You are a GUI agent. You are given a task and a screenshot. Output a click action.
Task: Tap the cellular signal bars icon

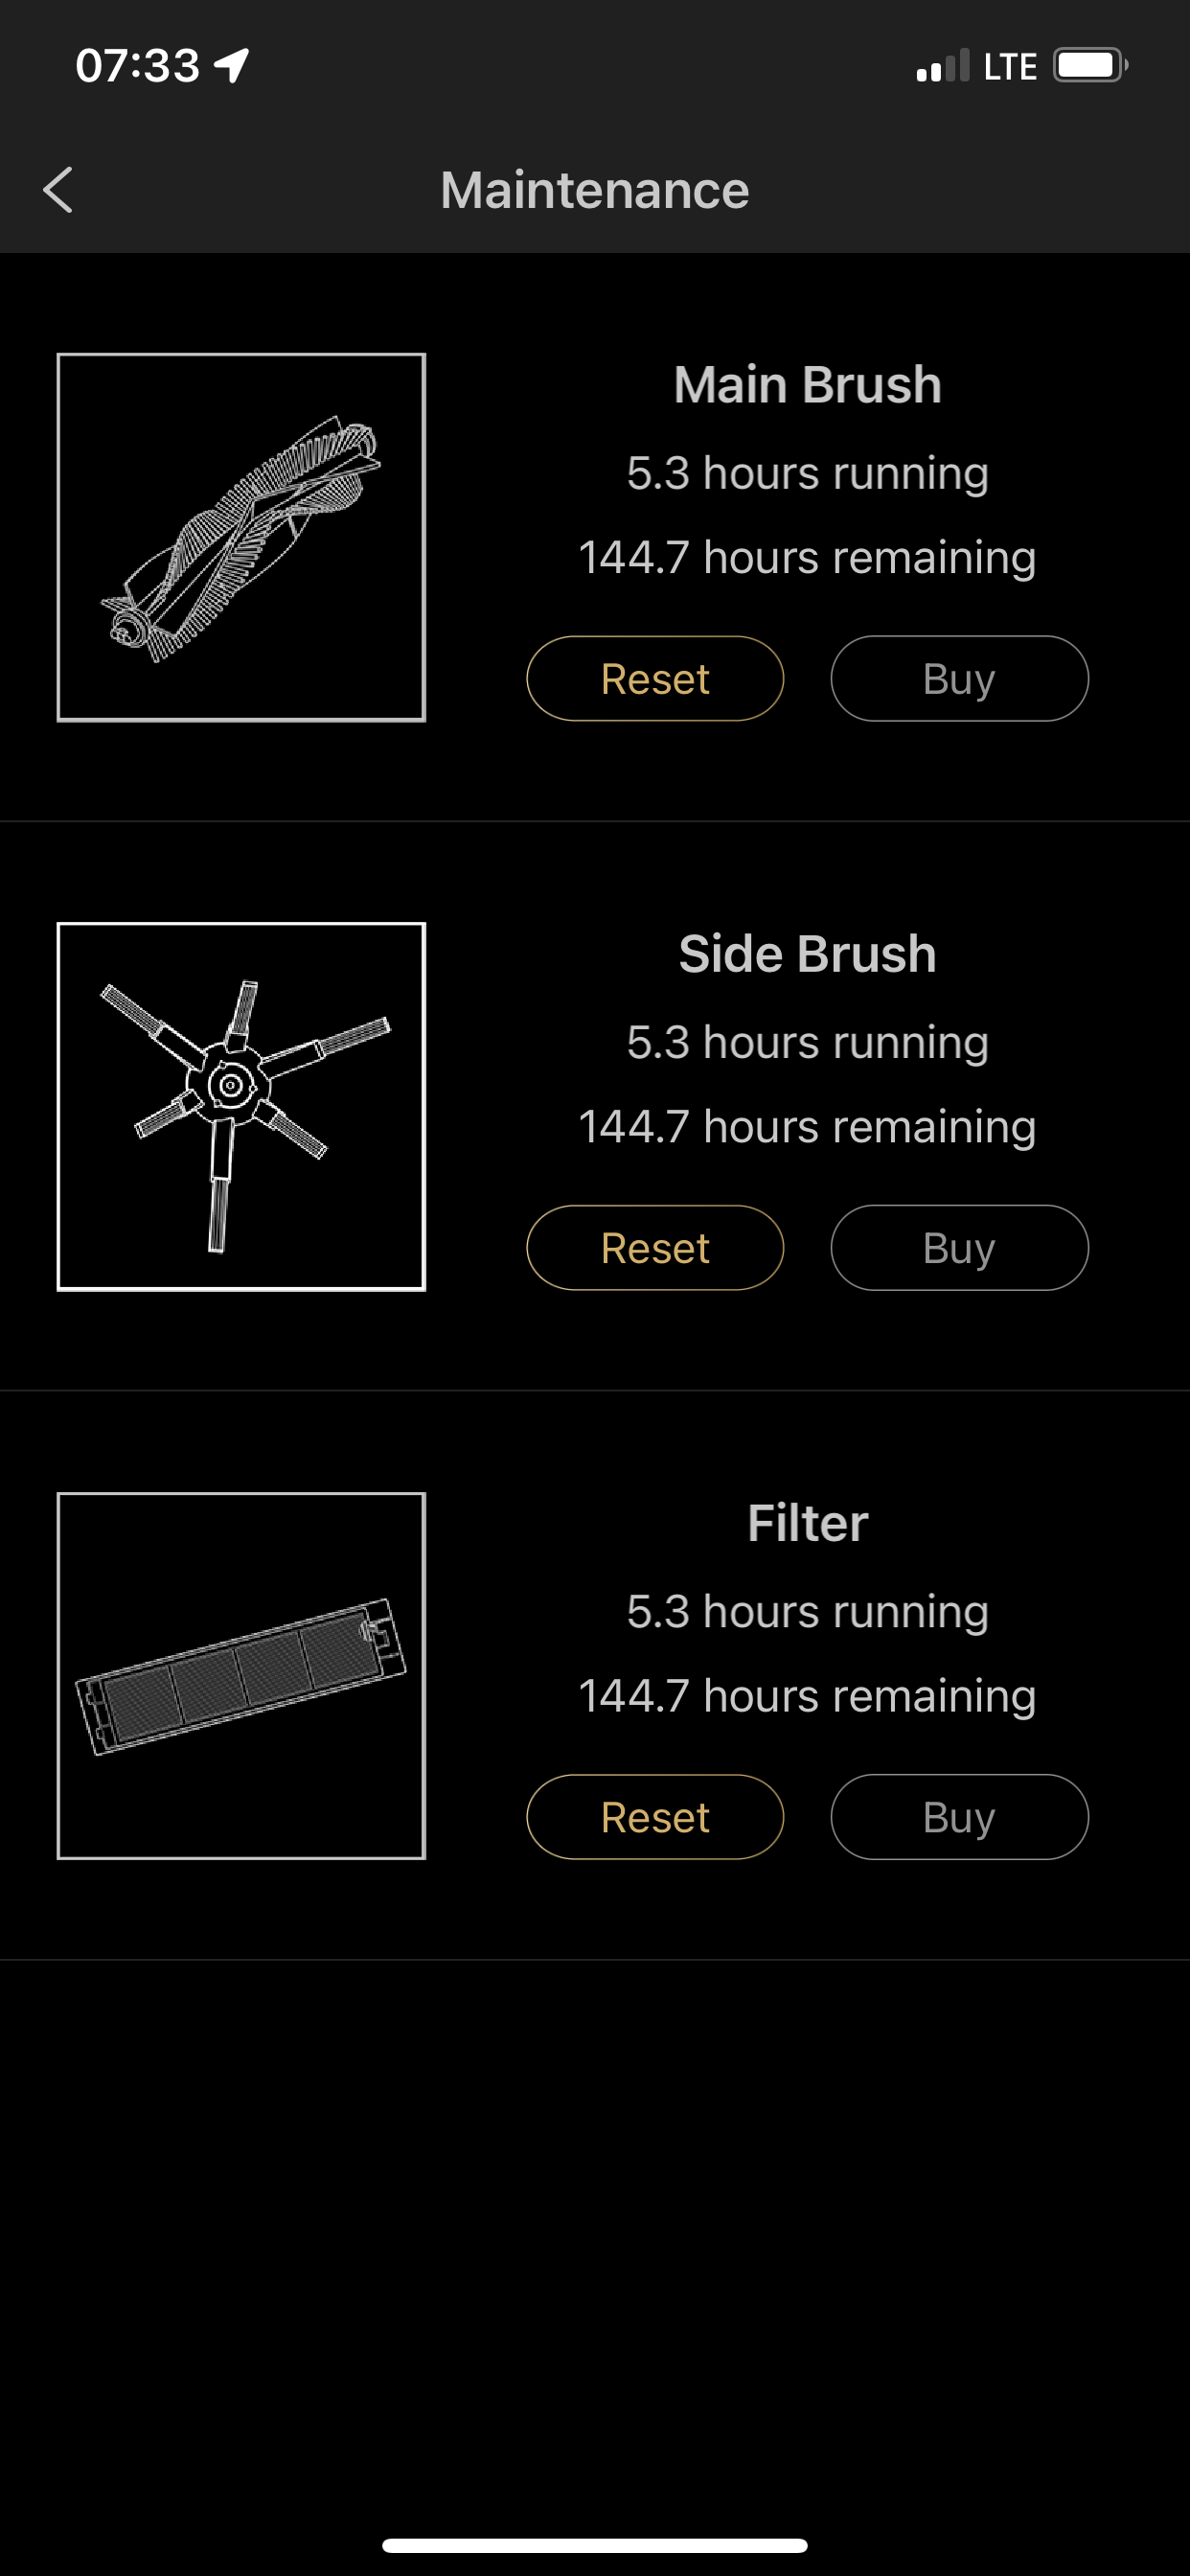[x=942, y=66]
